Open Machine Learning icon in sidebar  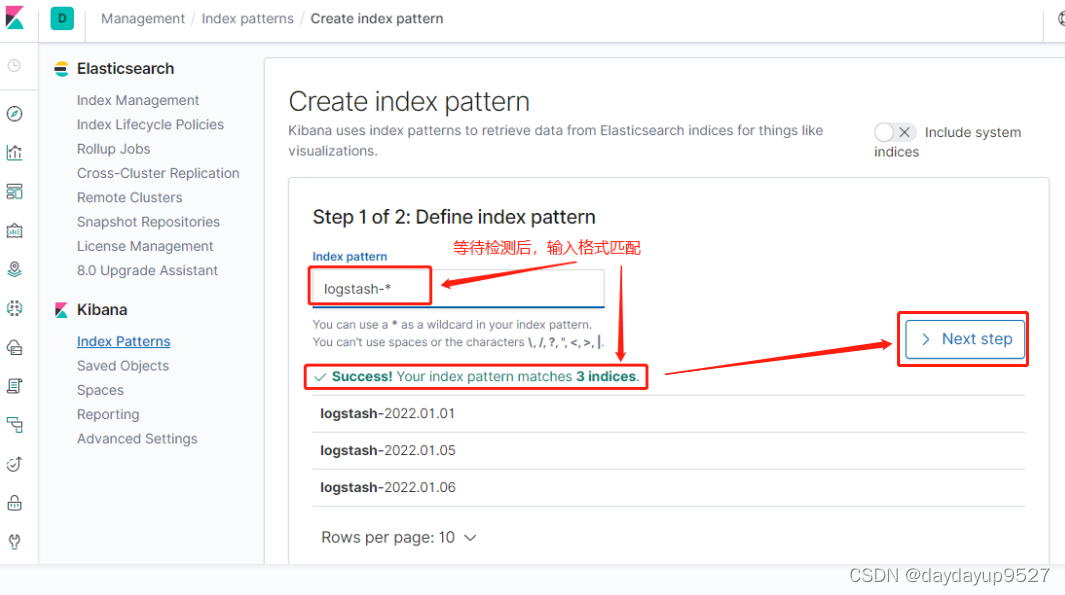click(14, 308)
